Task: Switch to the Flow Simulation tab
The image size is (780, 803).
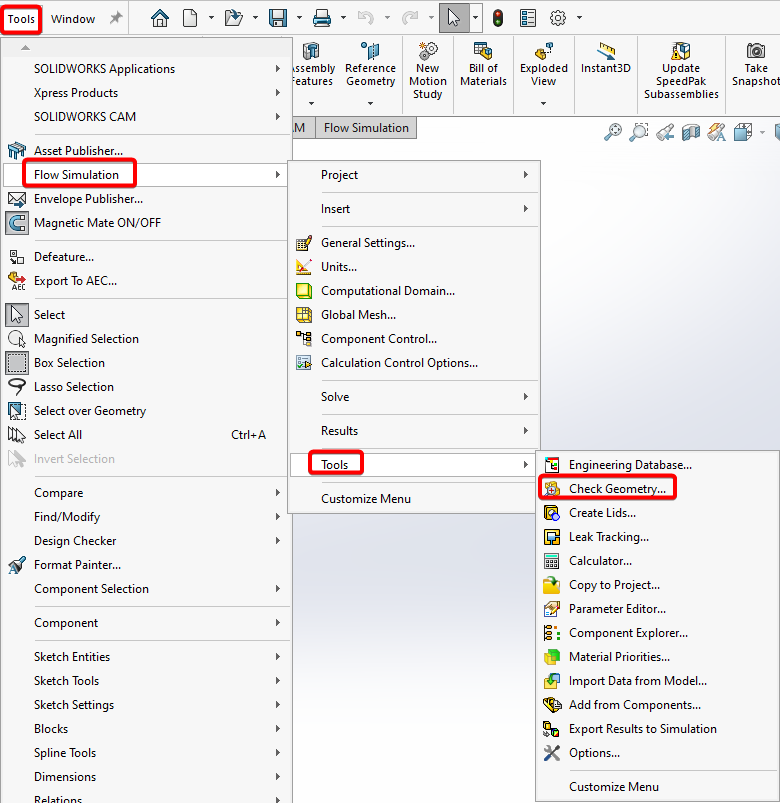Action: coord(366,128)
